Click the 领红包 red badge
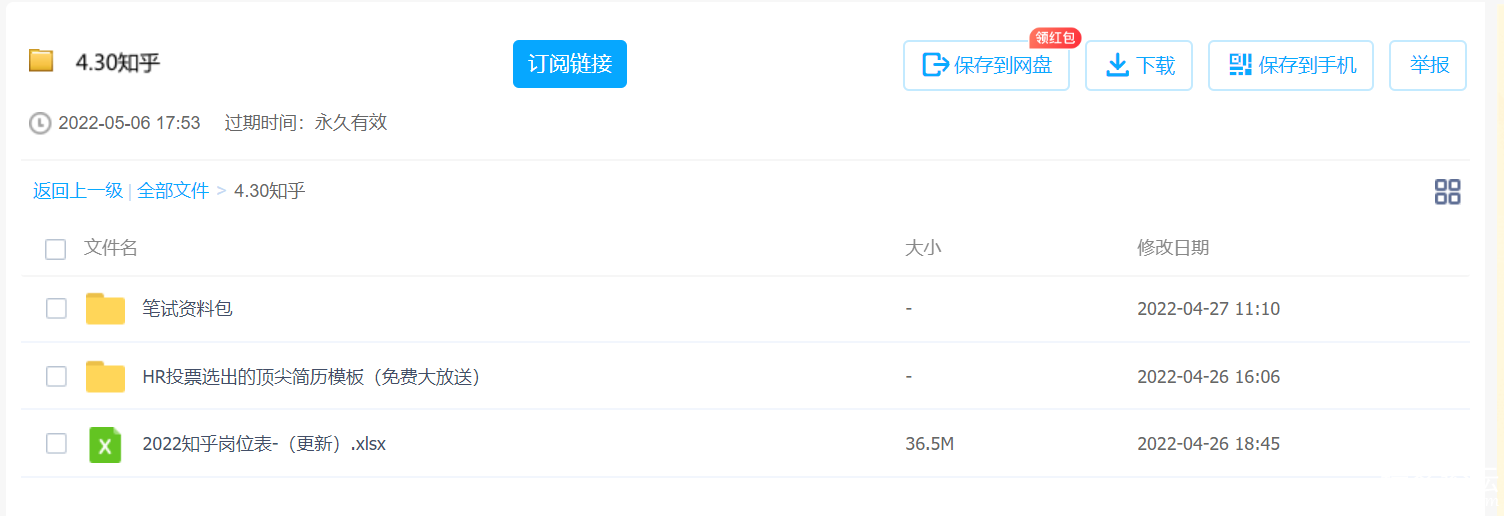1504x516 pixels. click(x=1055, y=38)
